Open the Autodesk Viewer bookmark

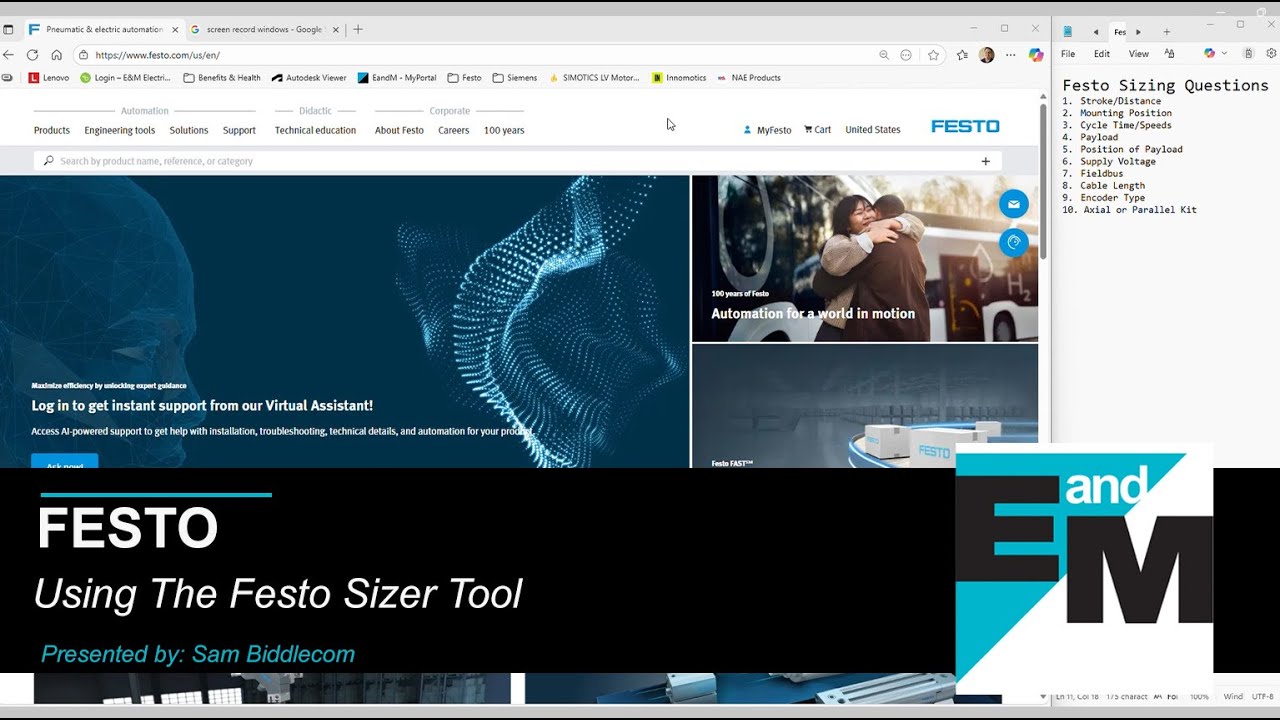[309, 78]
